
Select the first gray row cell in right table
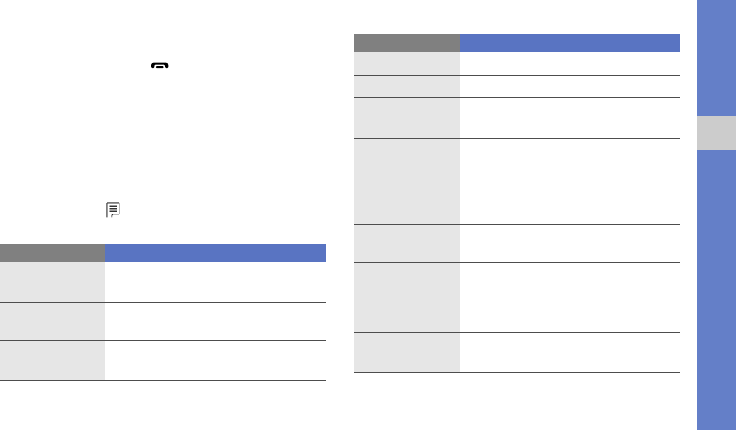[407, 63]
